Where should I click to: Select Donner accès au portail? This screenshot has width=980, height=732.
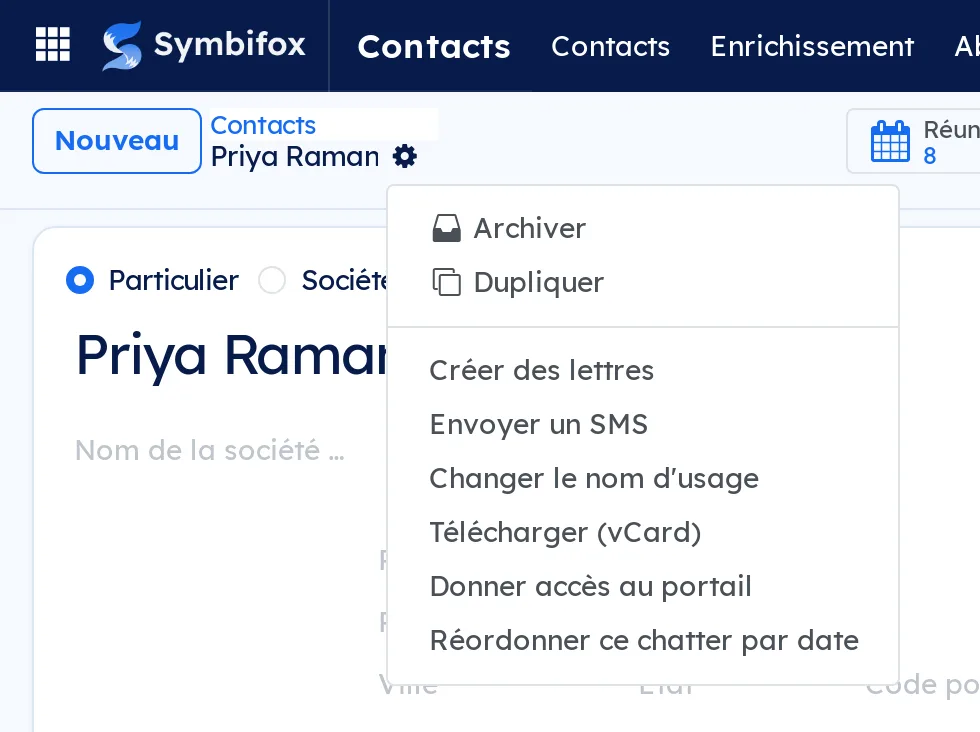[643, 586]
